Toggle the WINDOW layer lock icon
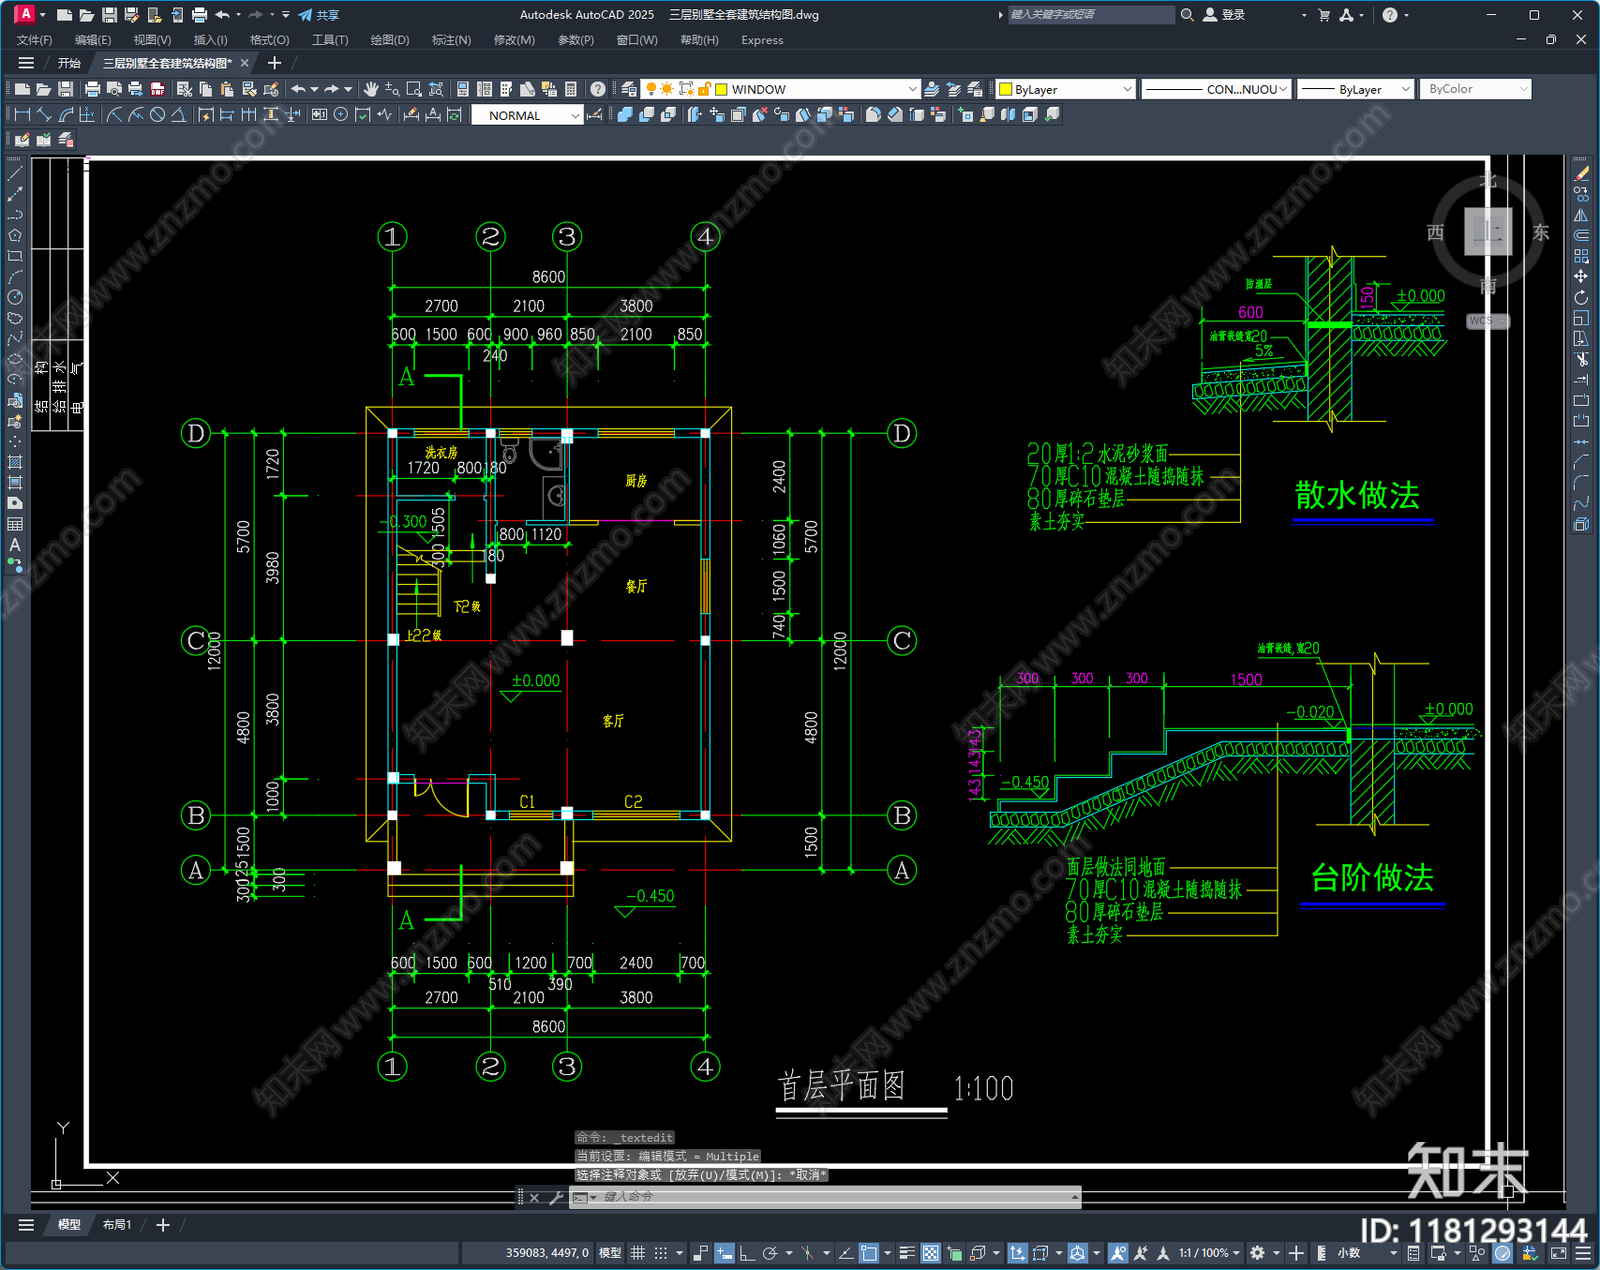Screen dimensions: 1600x1270 coord(704,89)
